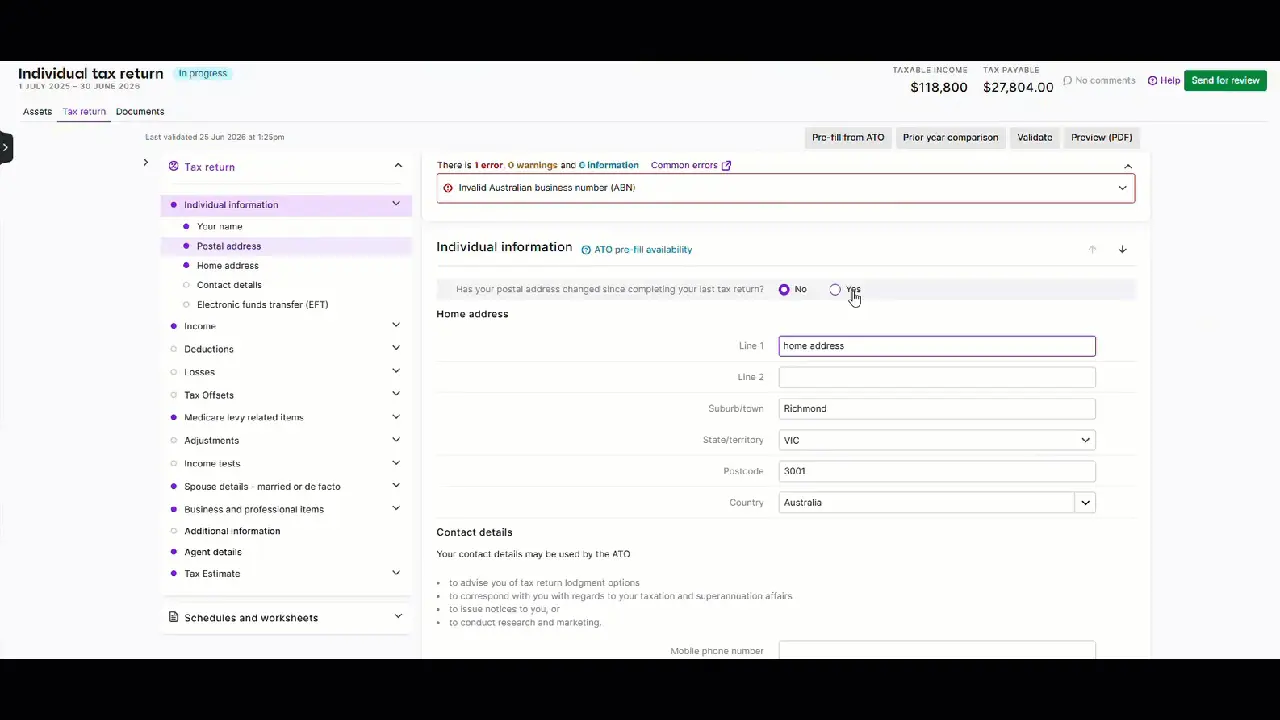This screenshot has height=720, width=1280.
Task: Focus the Mobile phone number field
Action: click(x=937, y=650)
